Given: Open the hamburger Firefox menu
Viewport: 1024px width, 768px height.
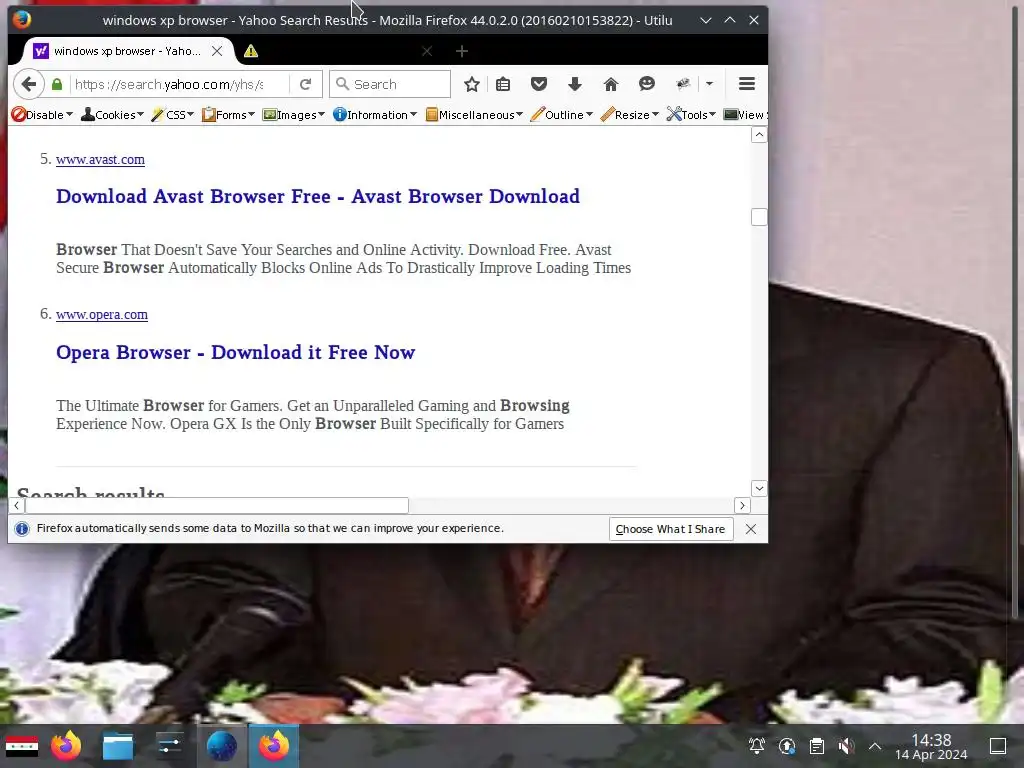Looking at the screenshot, I should pyautogui.click(x=746, y=84).
